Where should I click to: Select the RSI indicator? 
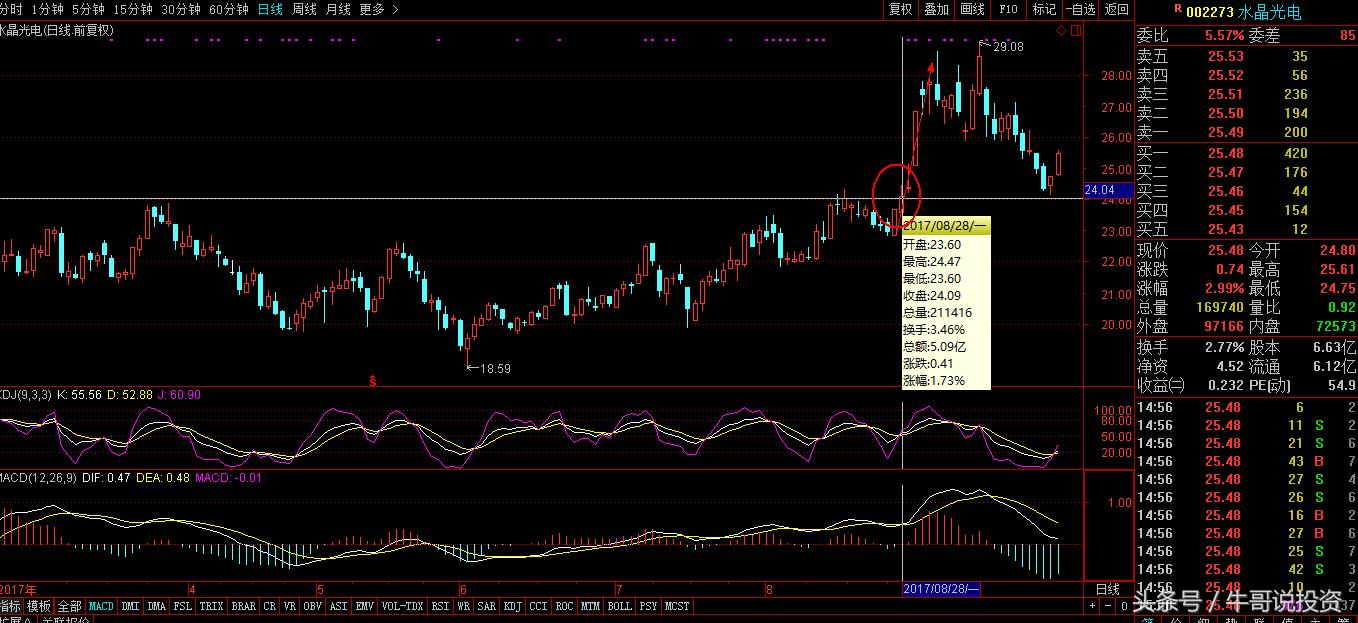click(440, 606)
